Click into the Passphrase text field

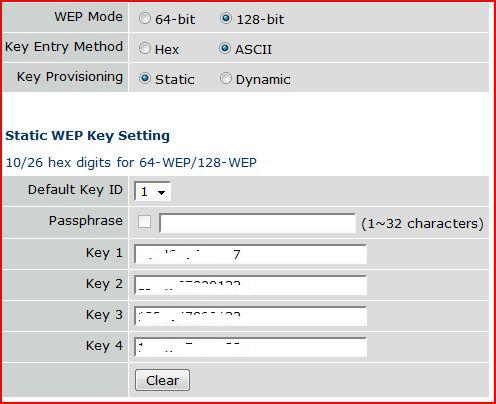(x=258, y=223)
